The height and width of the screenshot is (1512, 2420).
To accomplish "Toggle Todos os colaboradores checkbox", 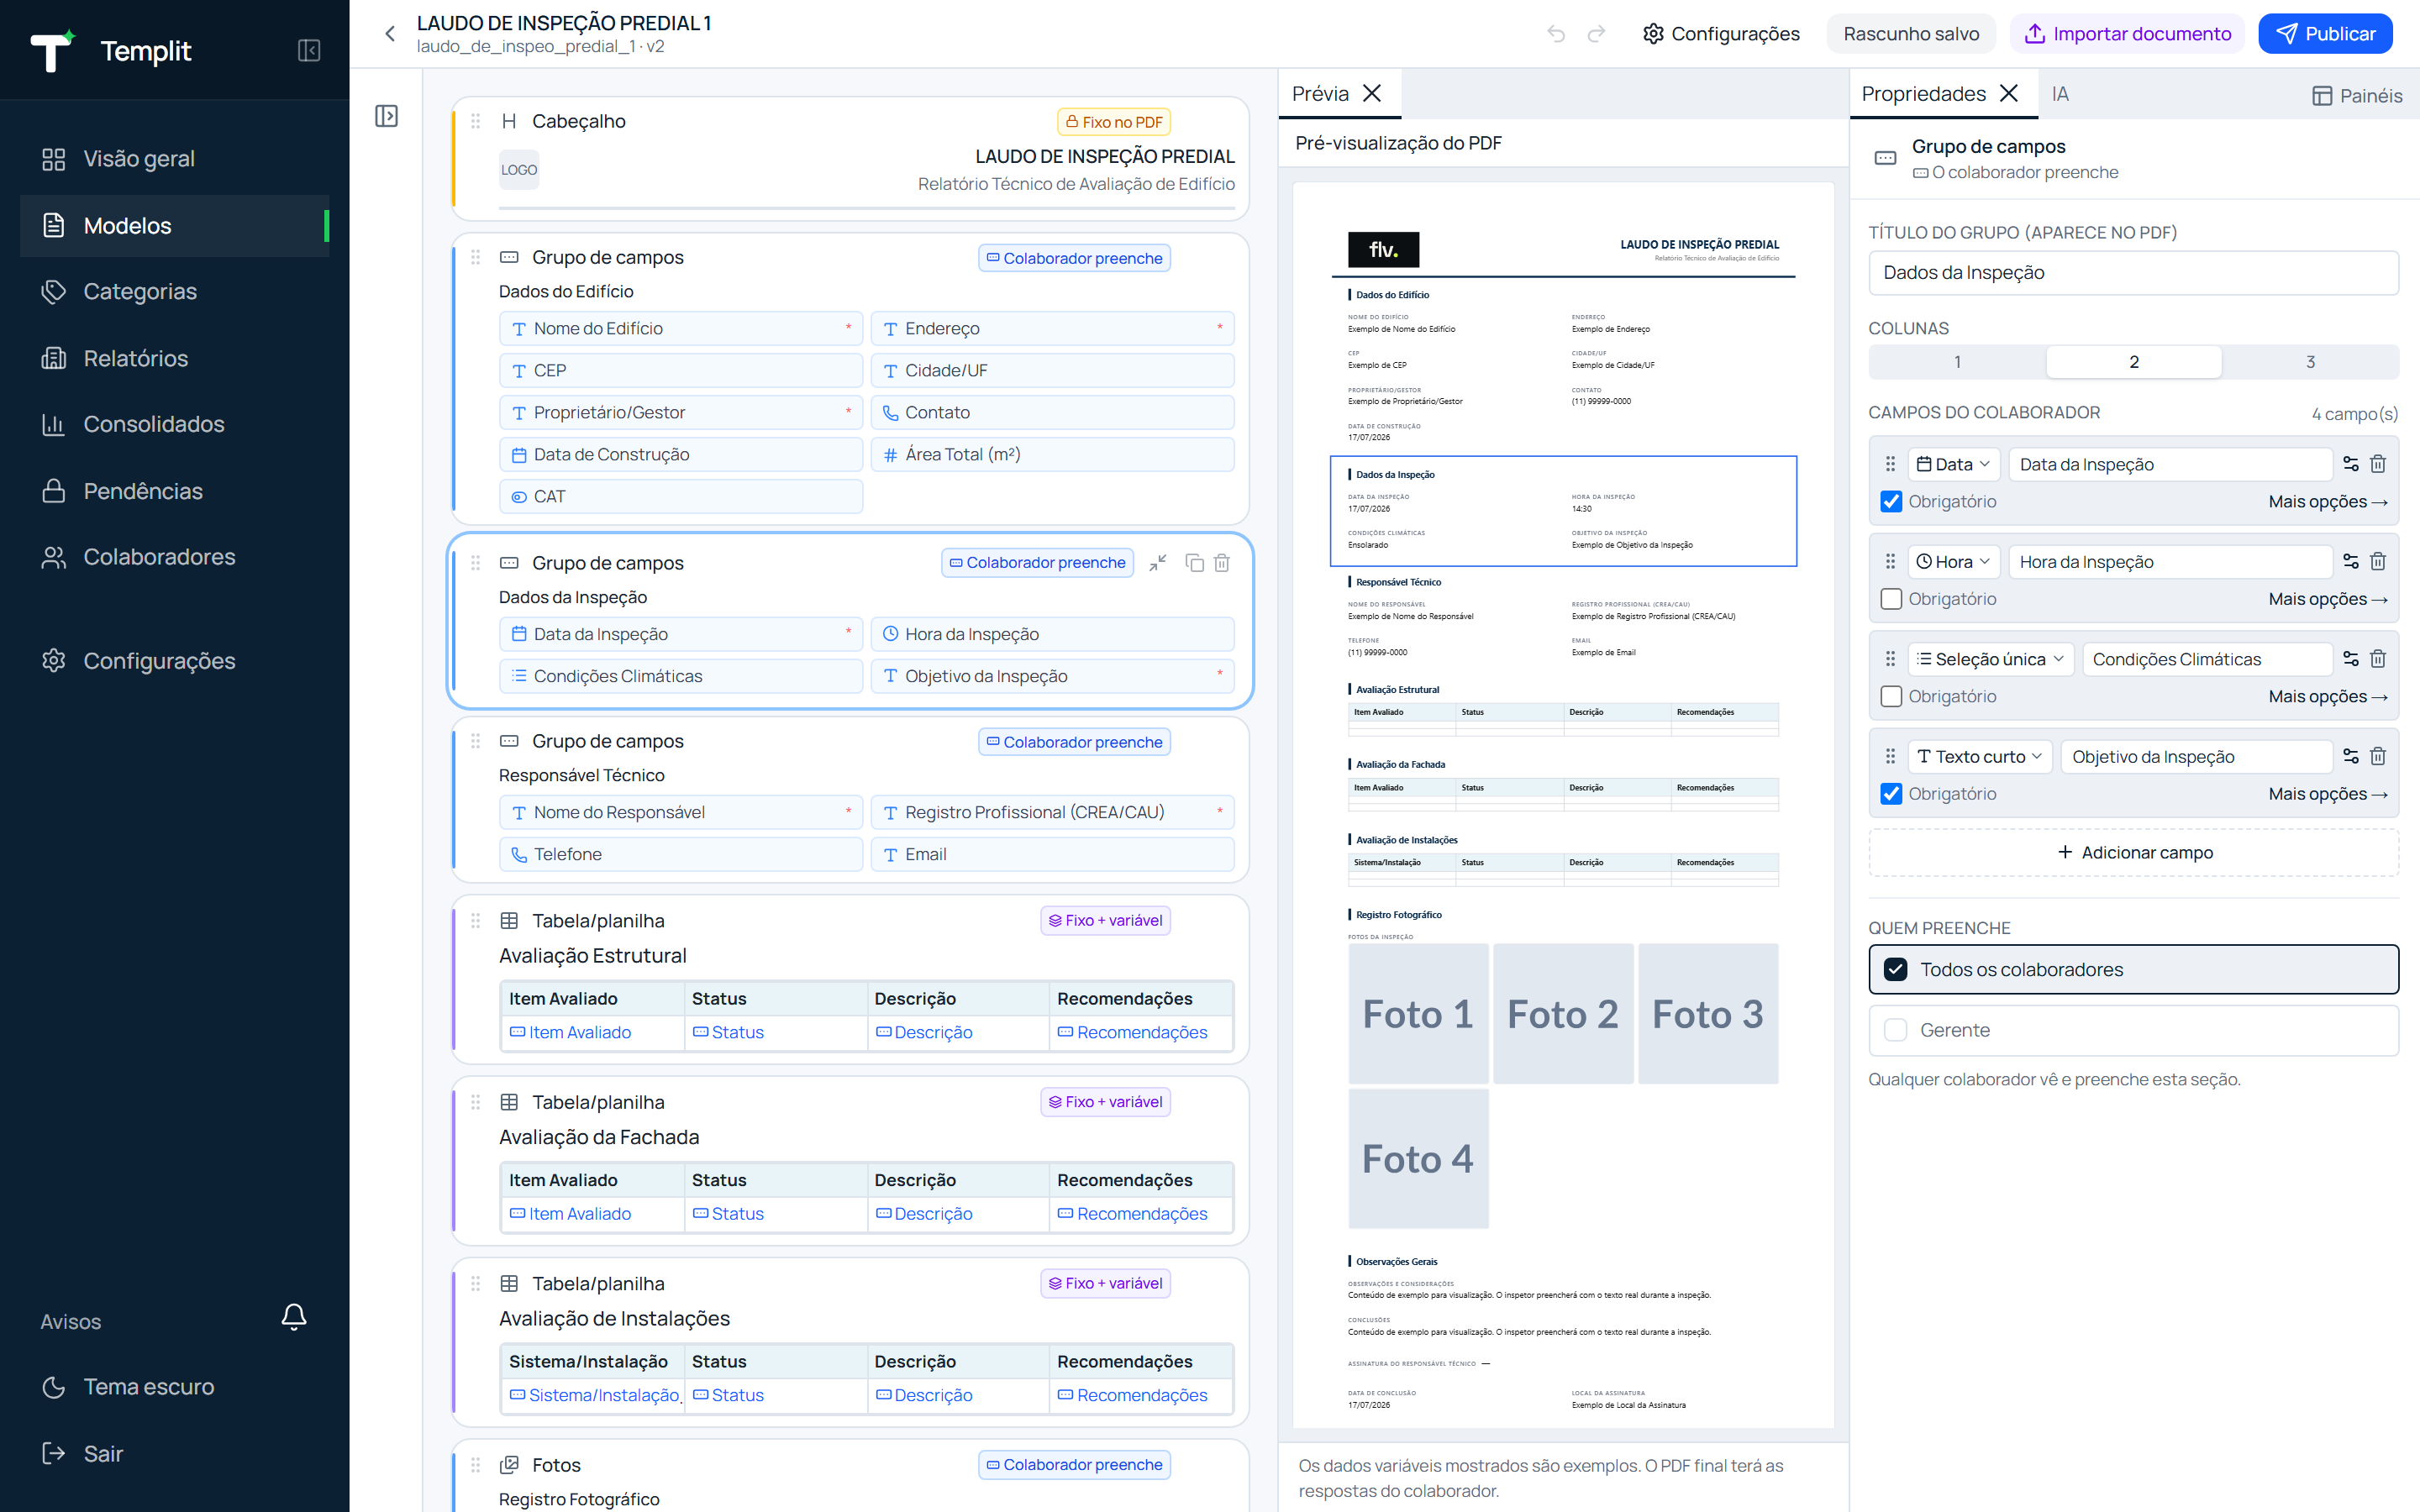I will coord(1895,970).
